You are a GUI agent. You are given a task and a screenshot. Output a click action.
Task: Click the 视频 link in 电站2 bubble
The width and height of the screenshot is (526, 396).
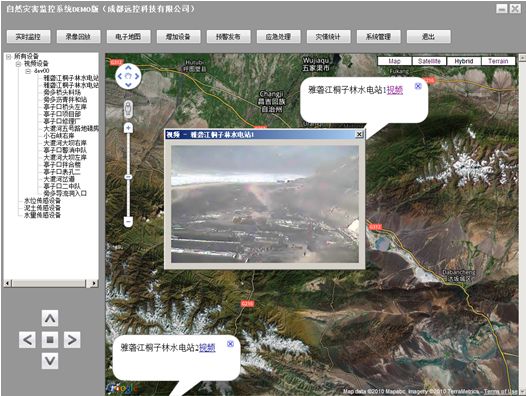coord(207,348)
